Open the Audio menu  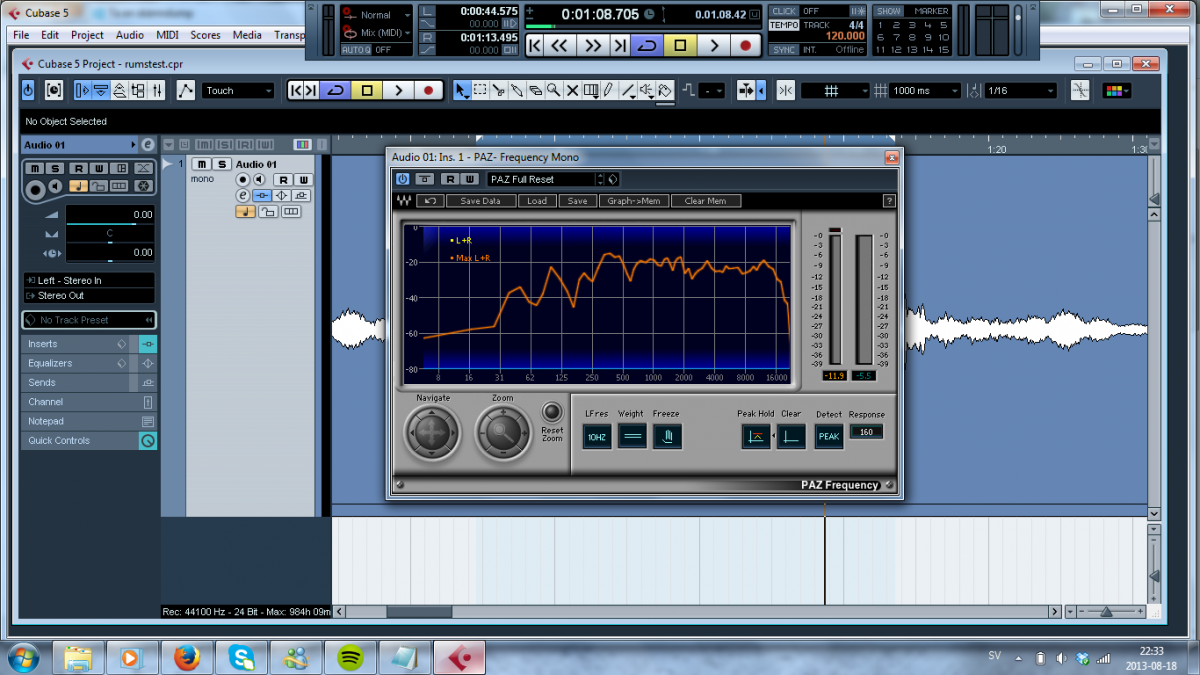130,35
